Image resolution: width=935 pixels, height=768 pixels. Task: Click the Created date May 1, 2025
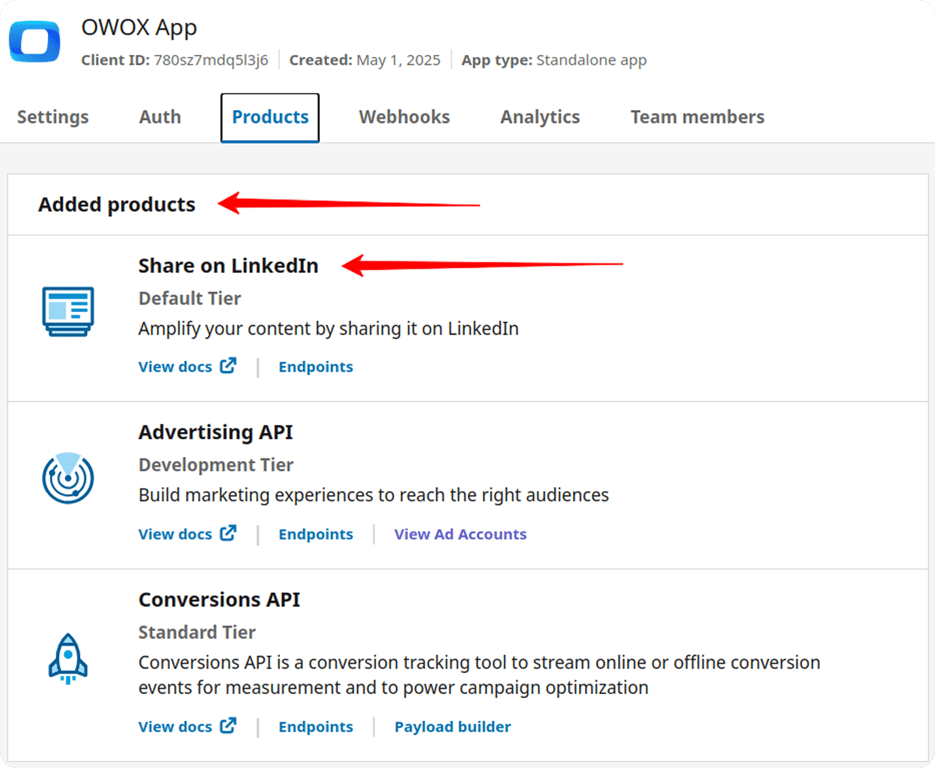pos(398,60)
